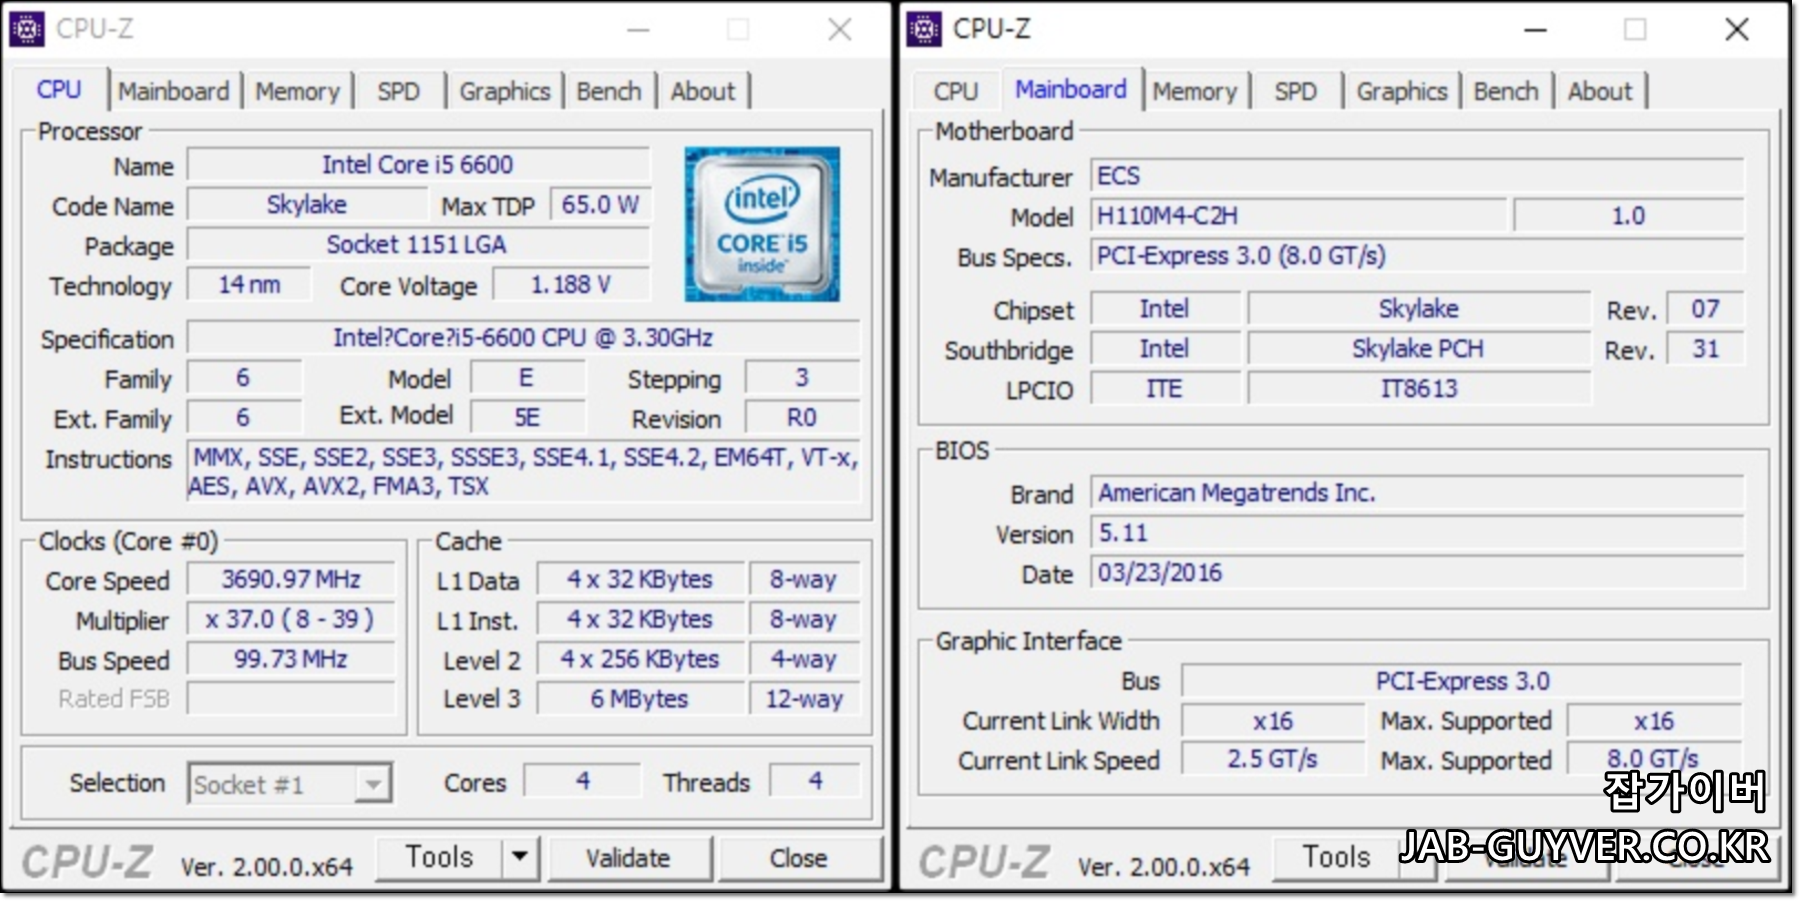Click the Instructions list 'MMX, SSE, SSE2...'

524,471
